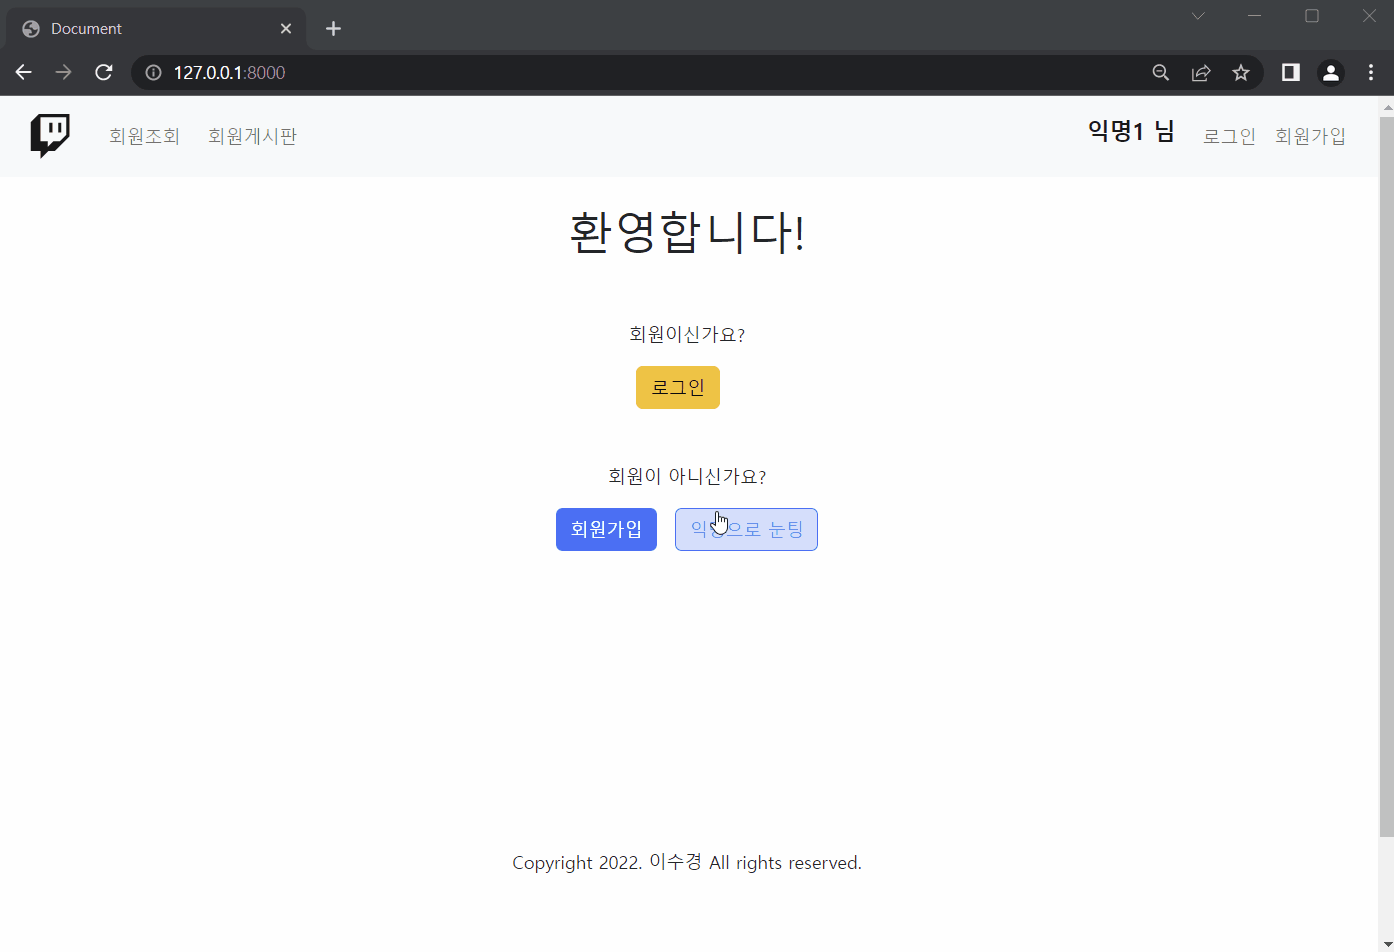Open the browser profile icon

tap(1331, 72)
